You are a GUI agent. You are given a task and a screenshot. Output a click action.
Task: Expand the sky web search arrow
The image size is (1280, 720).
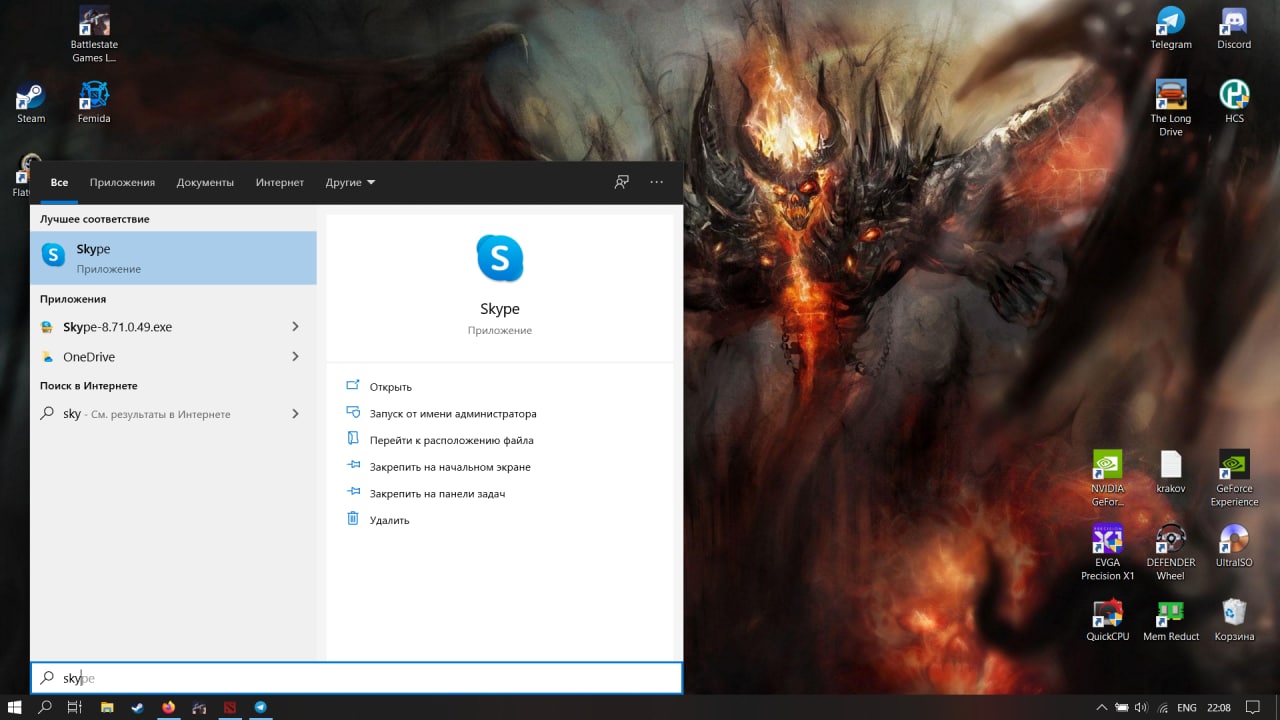point(295,414)
